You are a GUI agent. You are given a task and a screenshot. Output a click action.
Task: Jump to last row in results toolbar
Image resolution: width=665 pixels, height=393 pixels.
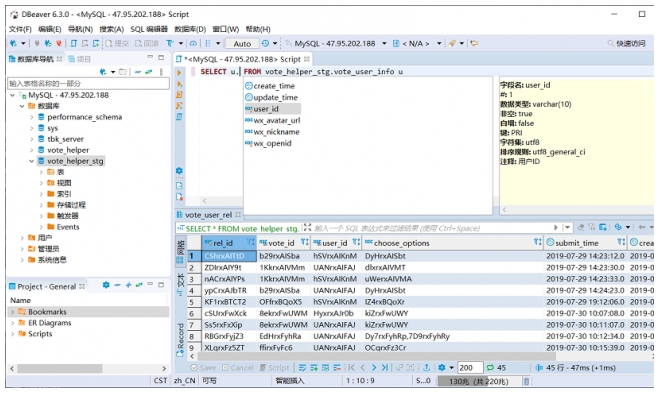[385, 368]
